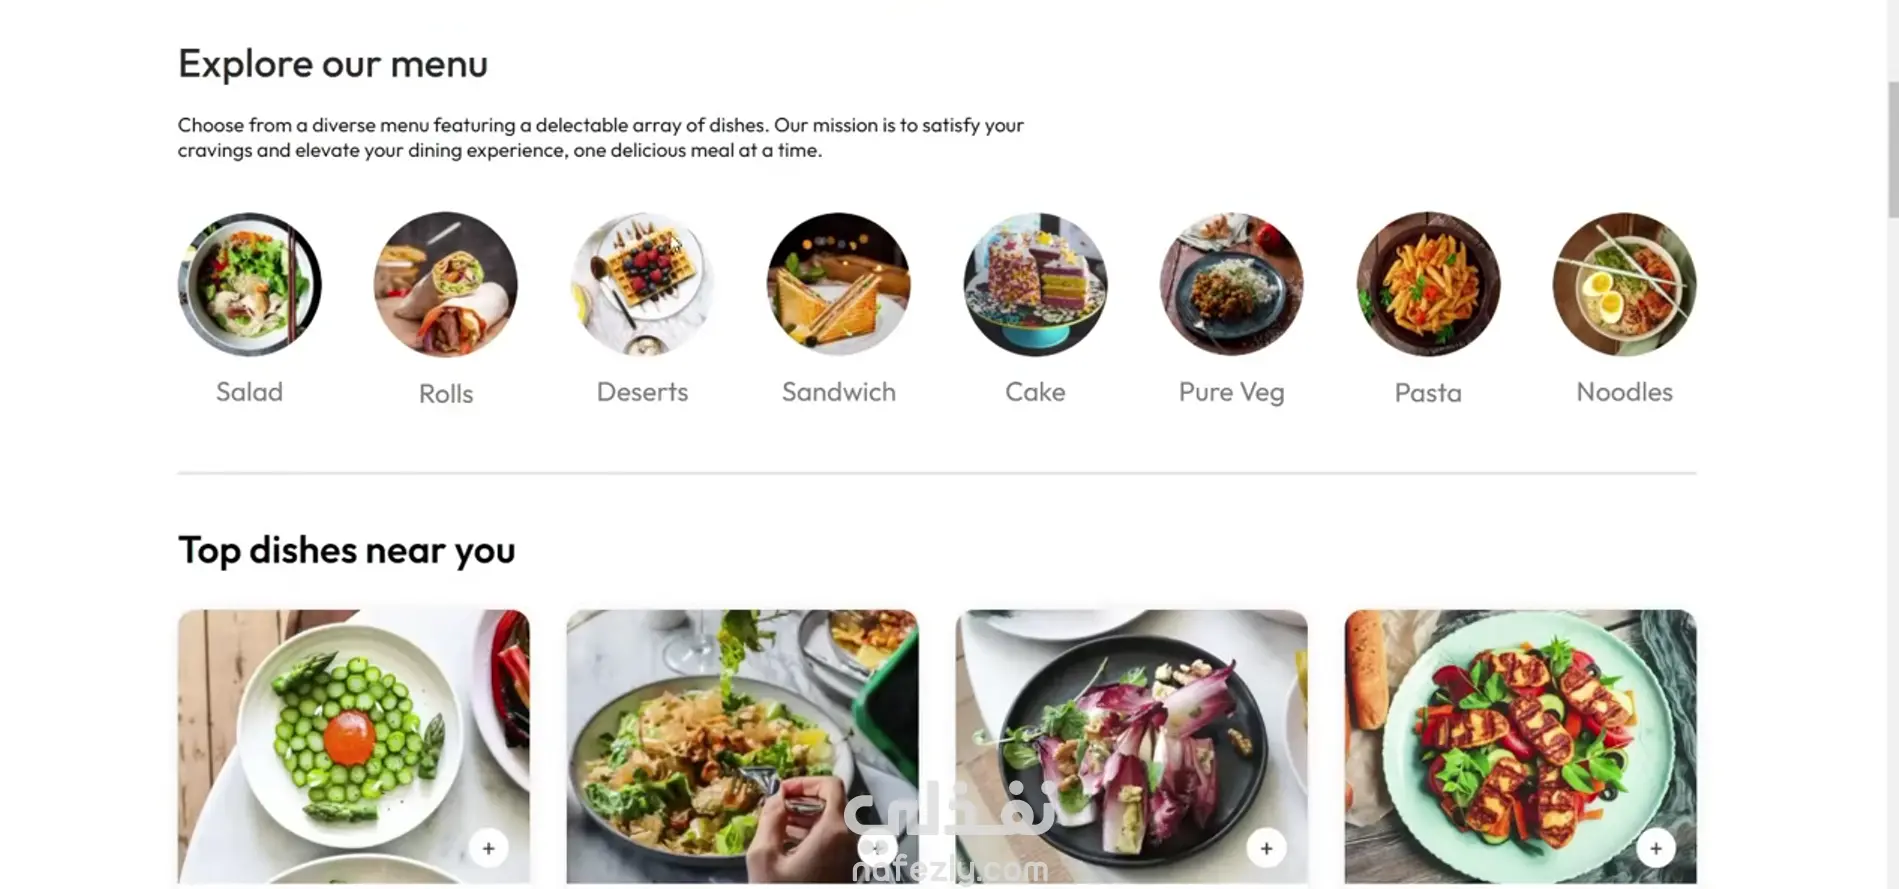The width and height of the screenshot is (1899, 889).
Task: Click the Salad label text
Action: (249, 392)
